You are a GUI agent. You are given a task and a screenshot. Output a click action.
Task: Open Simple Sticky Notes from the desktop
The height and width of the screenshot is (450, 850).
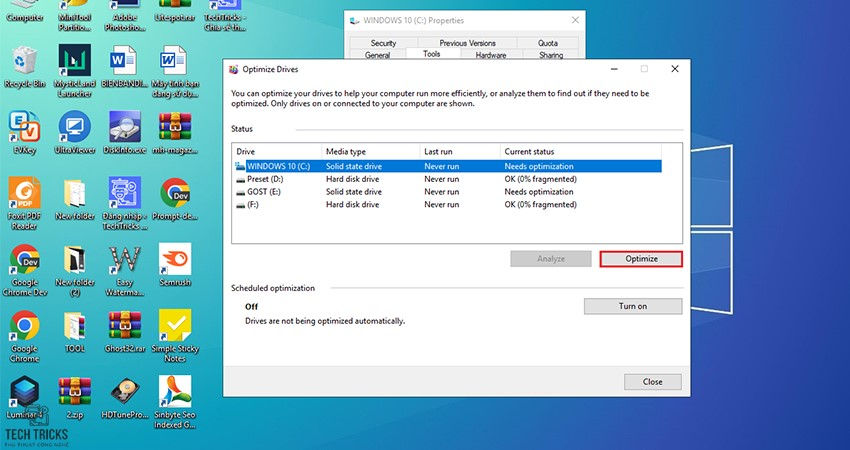[x=175, y=336]
